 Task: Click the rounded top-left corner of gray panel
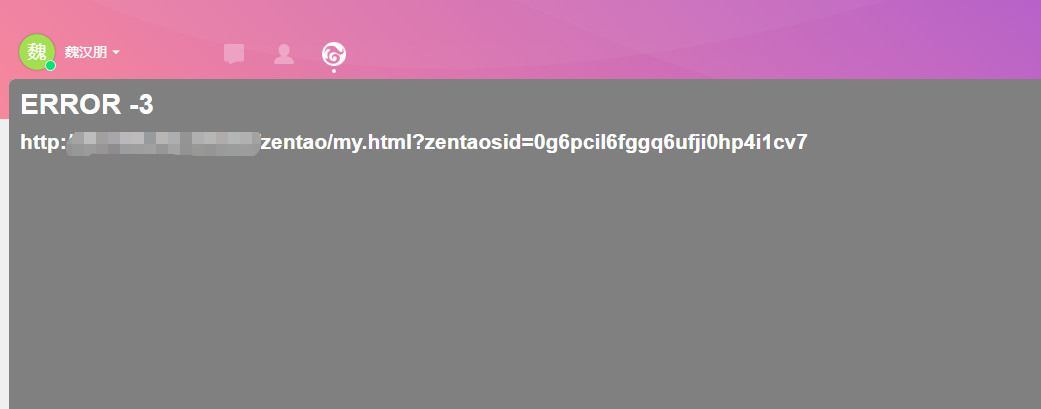click(x=11, y=82)
